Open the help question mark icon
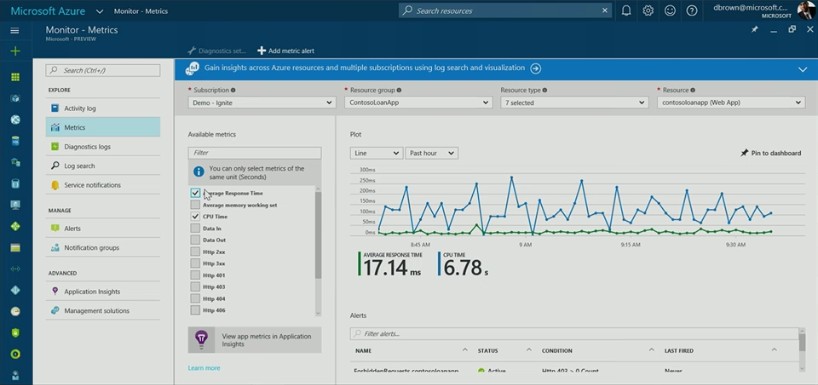 tap(692, 10)
